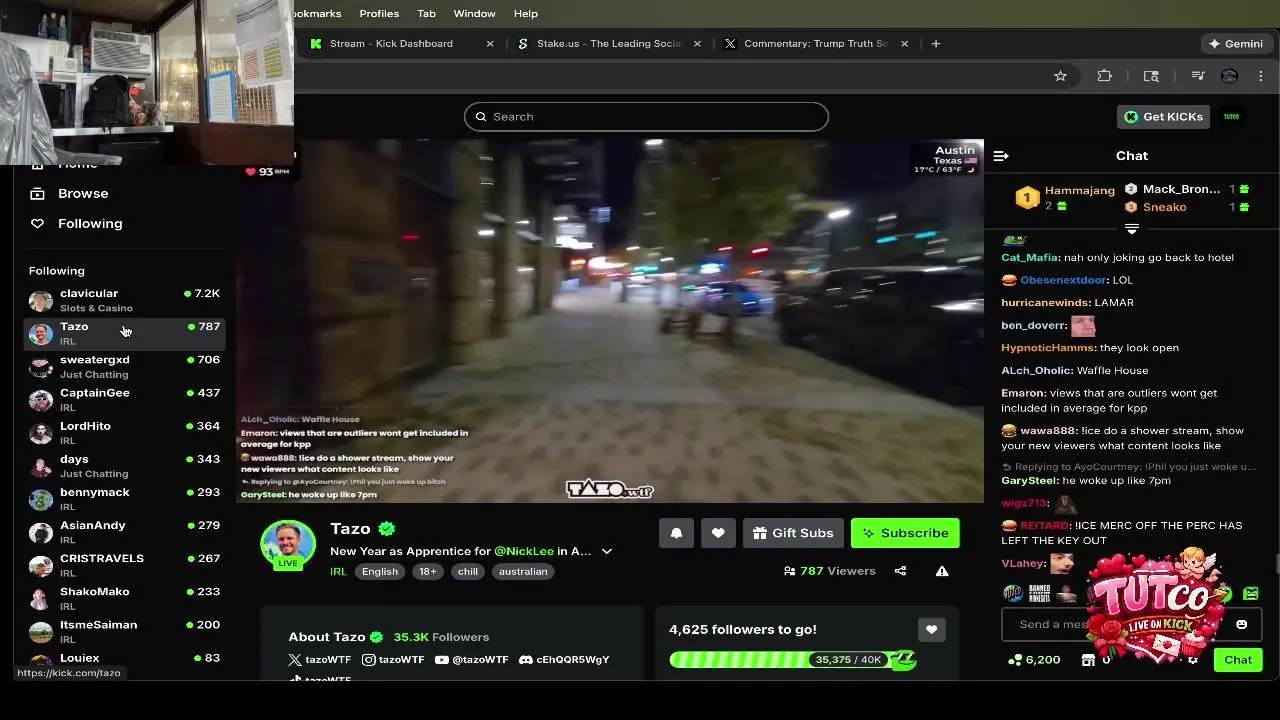Open the chat shop icon
Viewport: 1280px width, 720px height.
(x=1088, y=660)
